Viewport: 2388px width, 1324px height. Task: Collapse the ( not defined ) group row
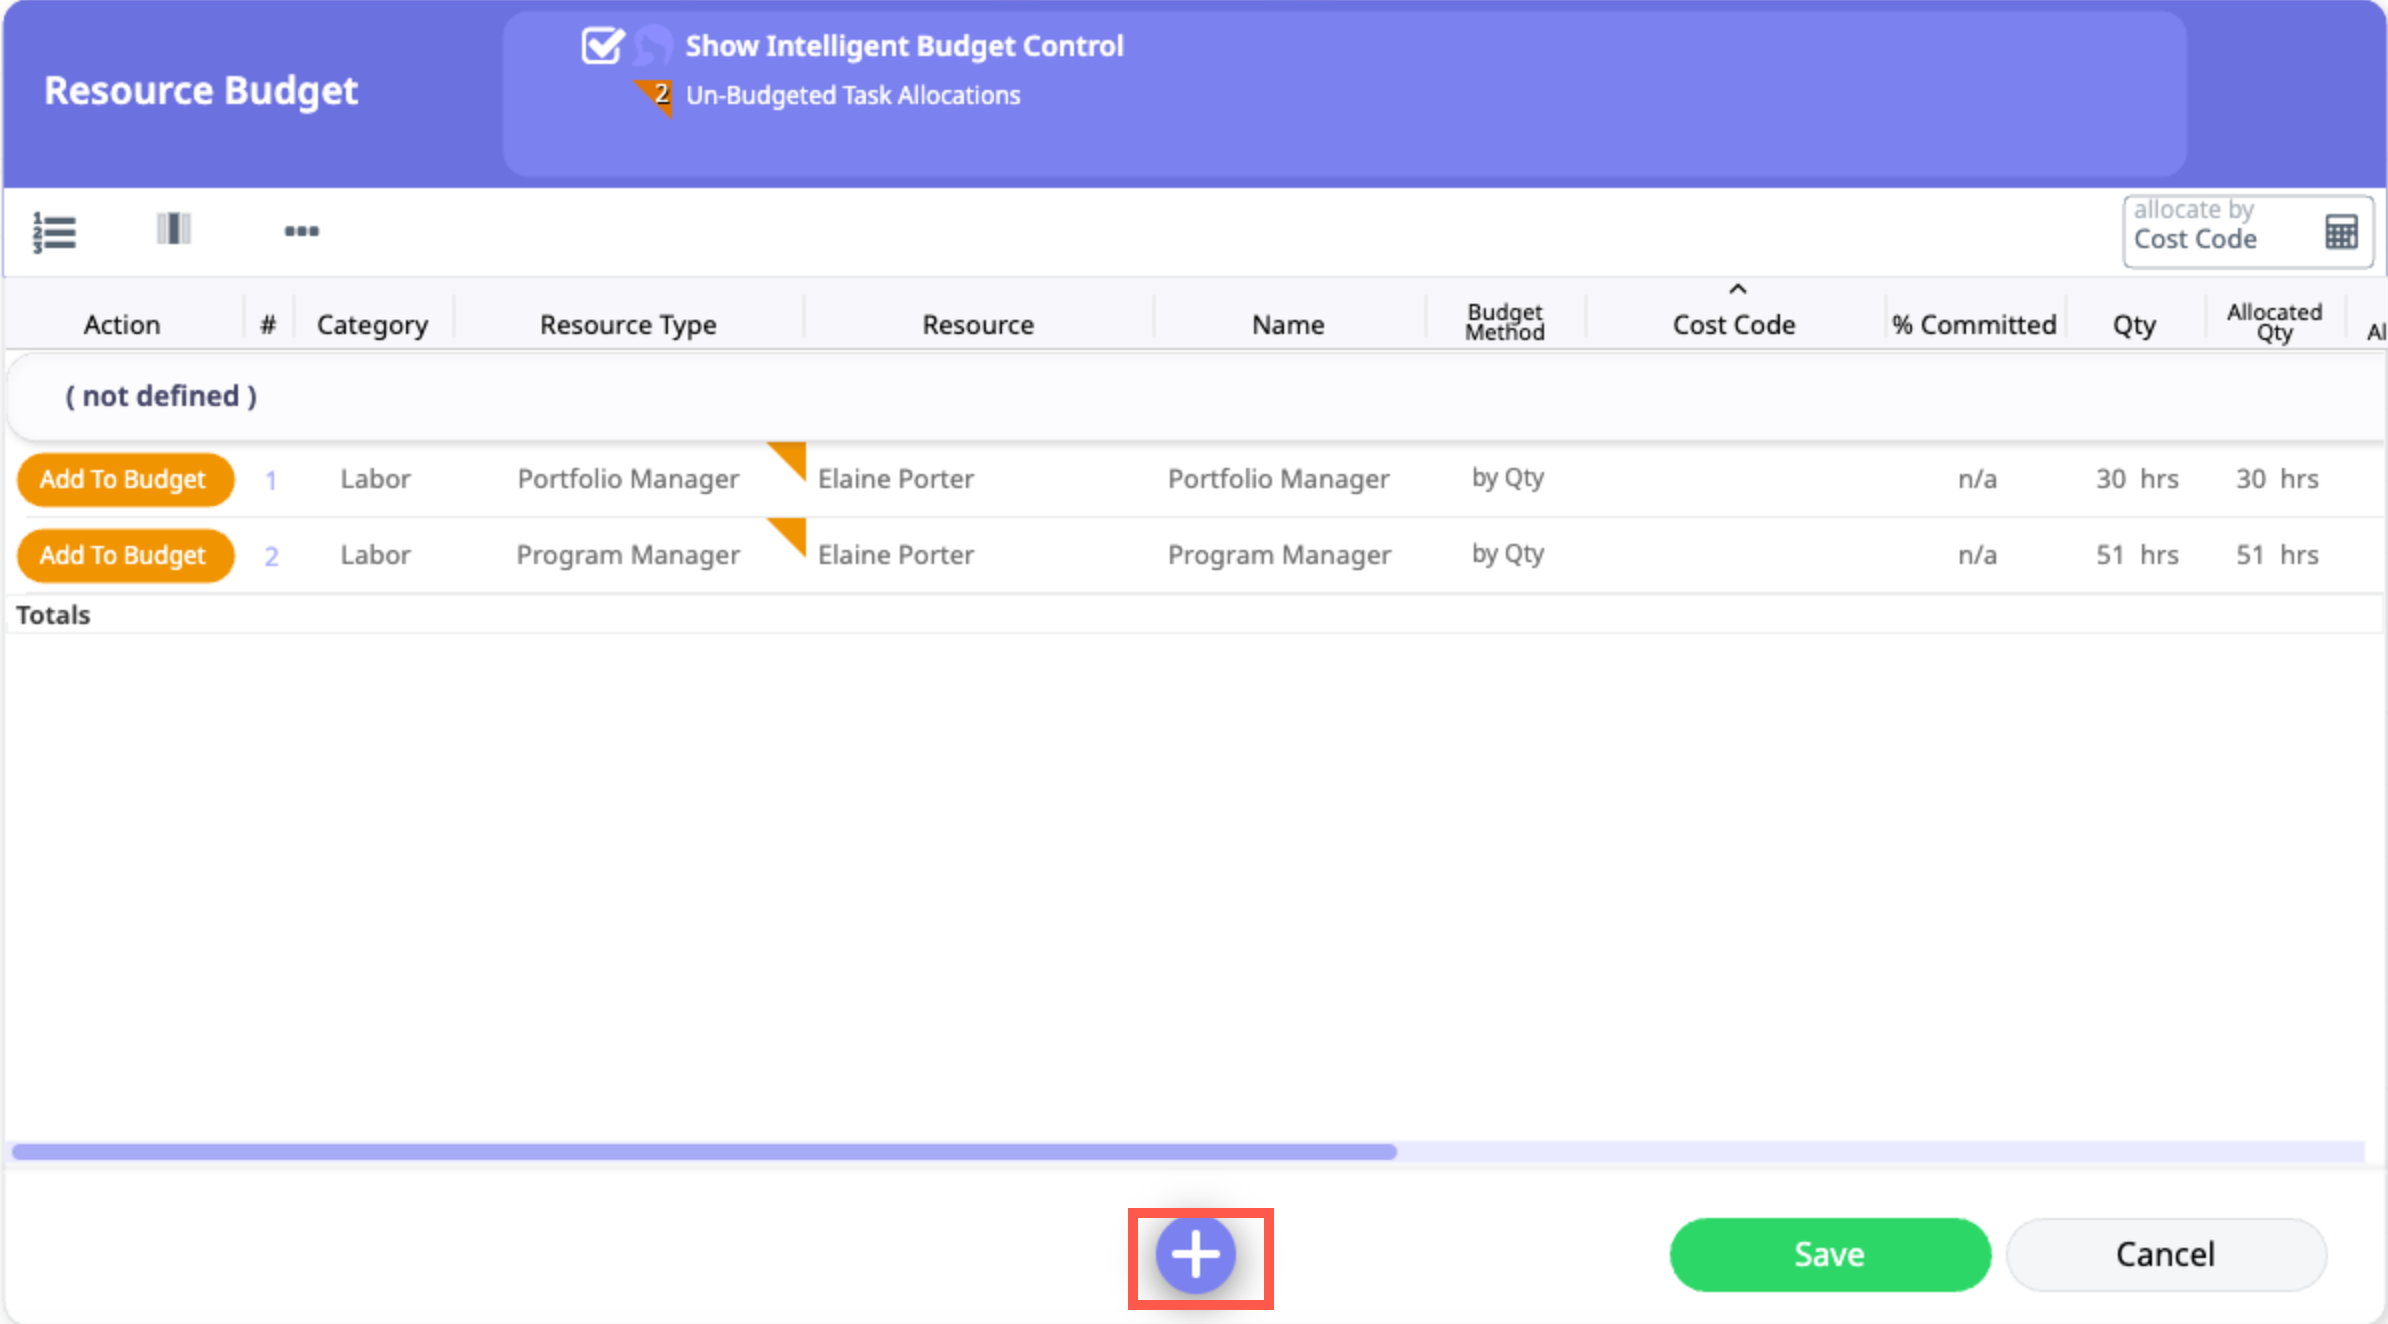[161, 396]
